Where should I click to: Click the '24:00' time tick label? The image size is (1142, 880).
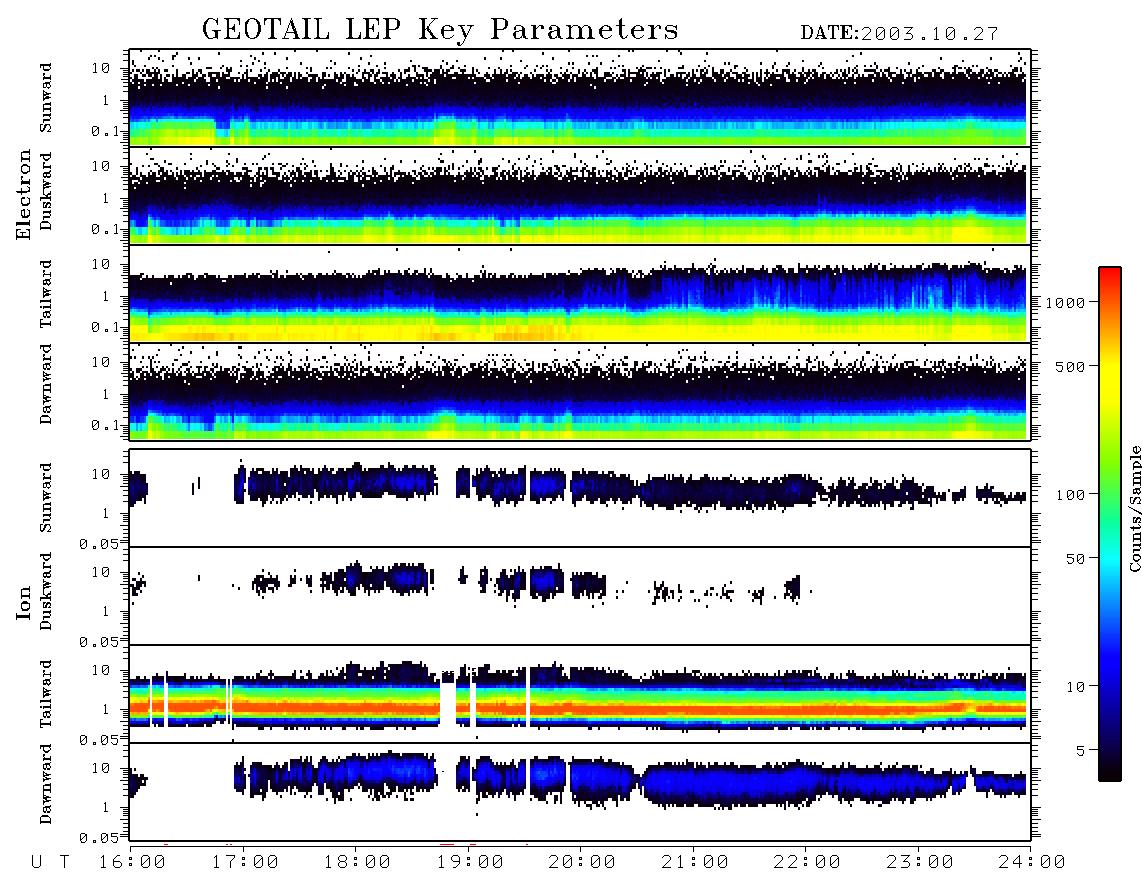click(x=1032, y=862)
